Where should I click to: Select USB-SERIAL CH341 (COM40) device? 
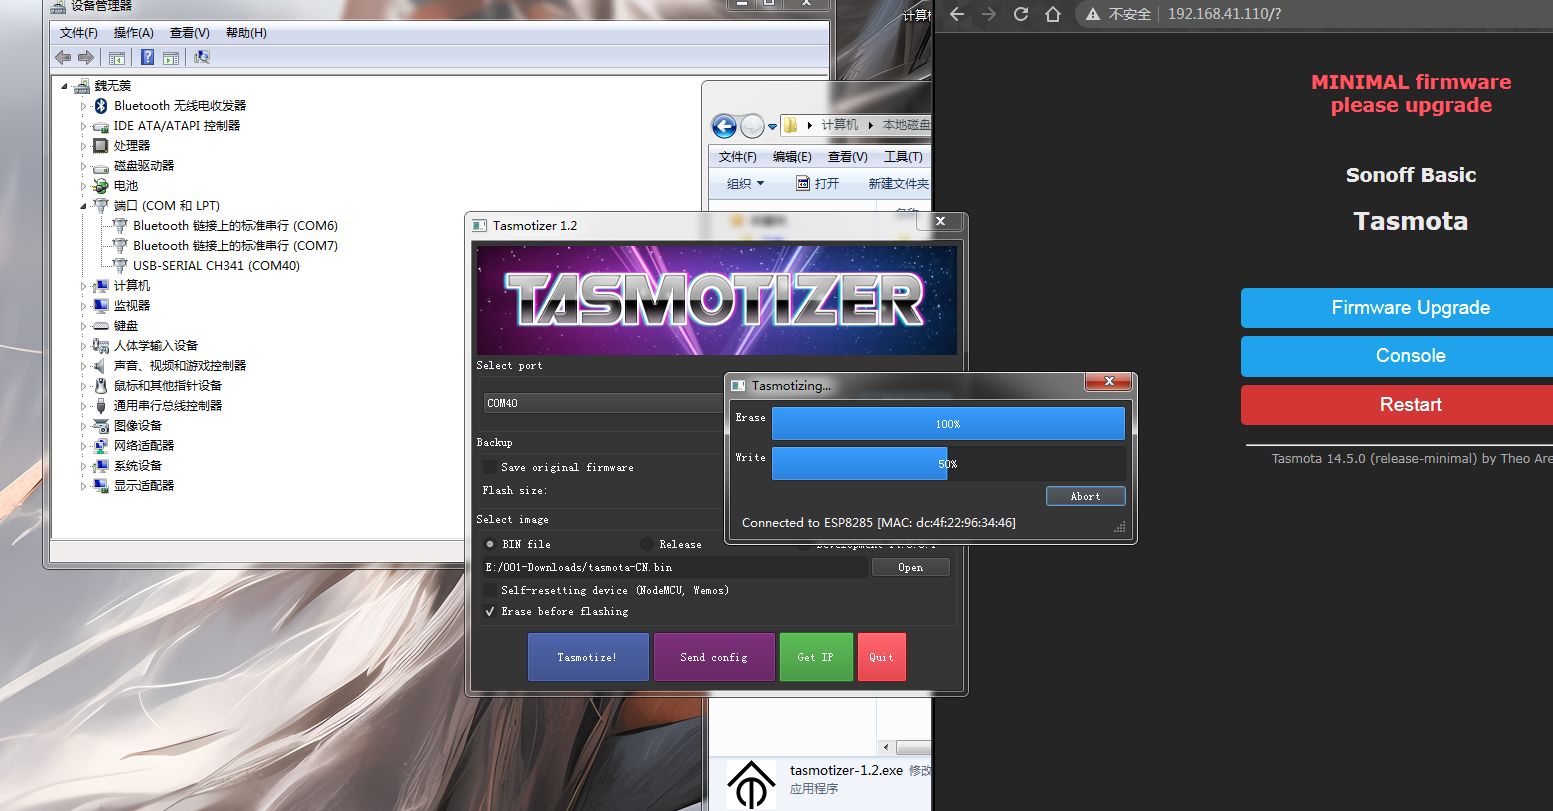coord(216,265)
